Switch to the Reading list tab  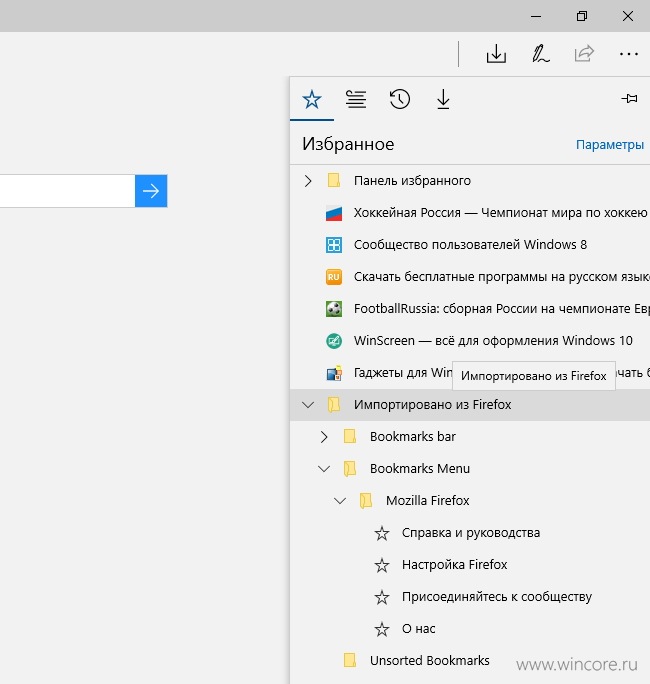356,99
